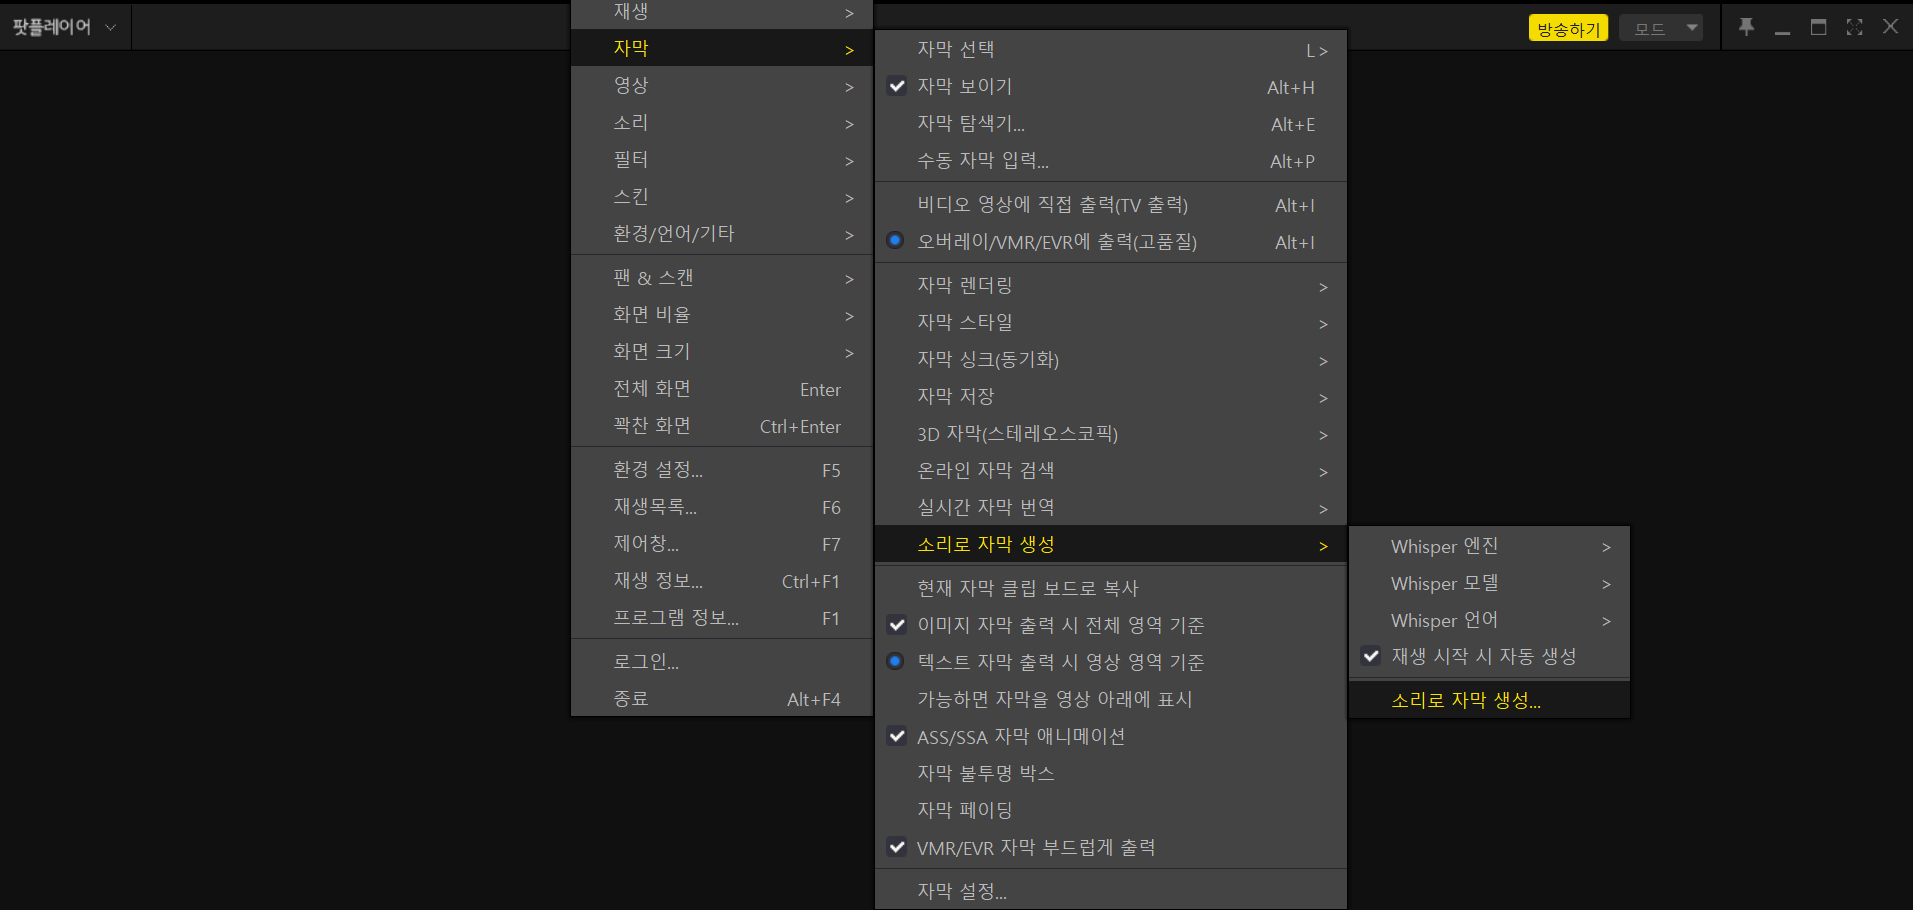1913x910 pixels.
Task: Expand the Whisper 언어 submenu
Action: (1443, 620)
